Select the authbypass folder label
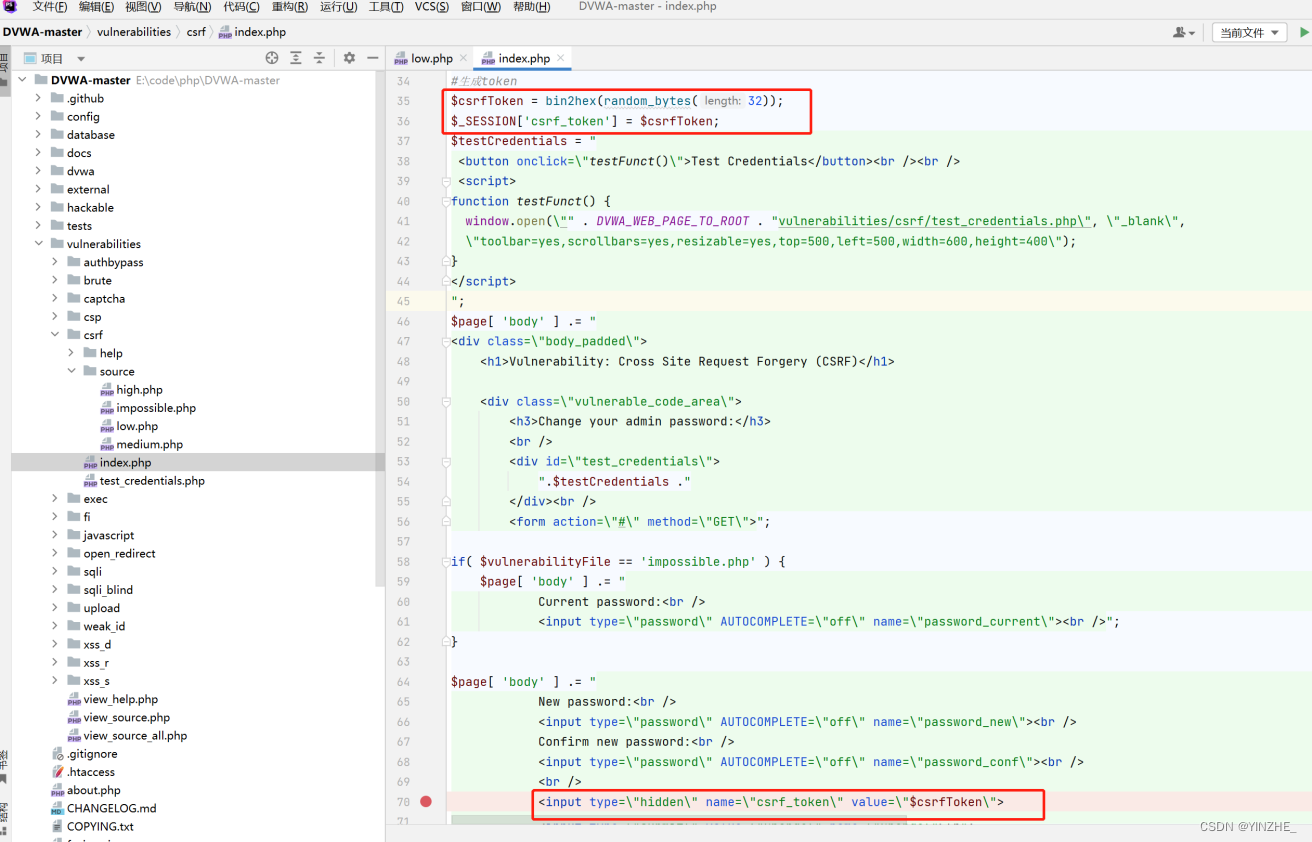Screen dimensions: 1312x842 pyautogui.click(x=113, y=262)
